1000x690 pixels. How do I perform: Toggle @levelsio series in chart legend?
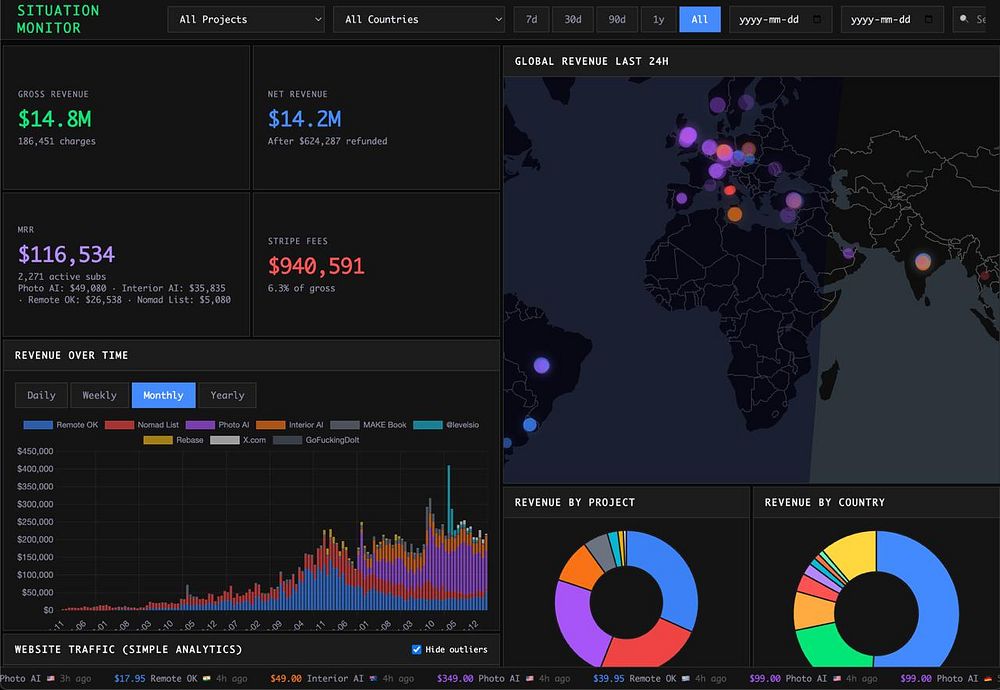446,425
